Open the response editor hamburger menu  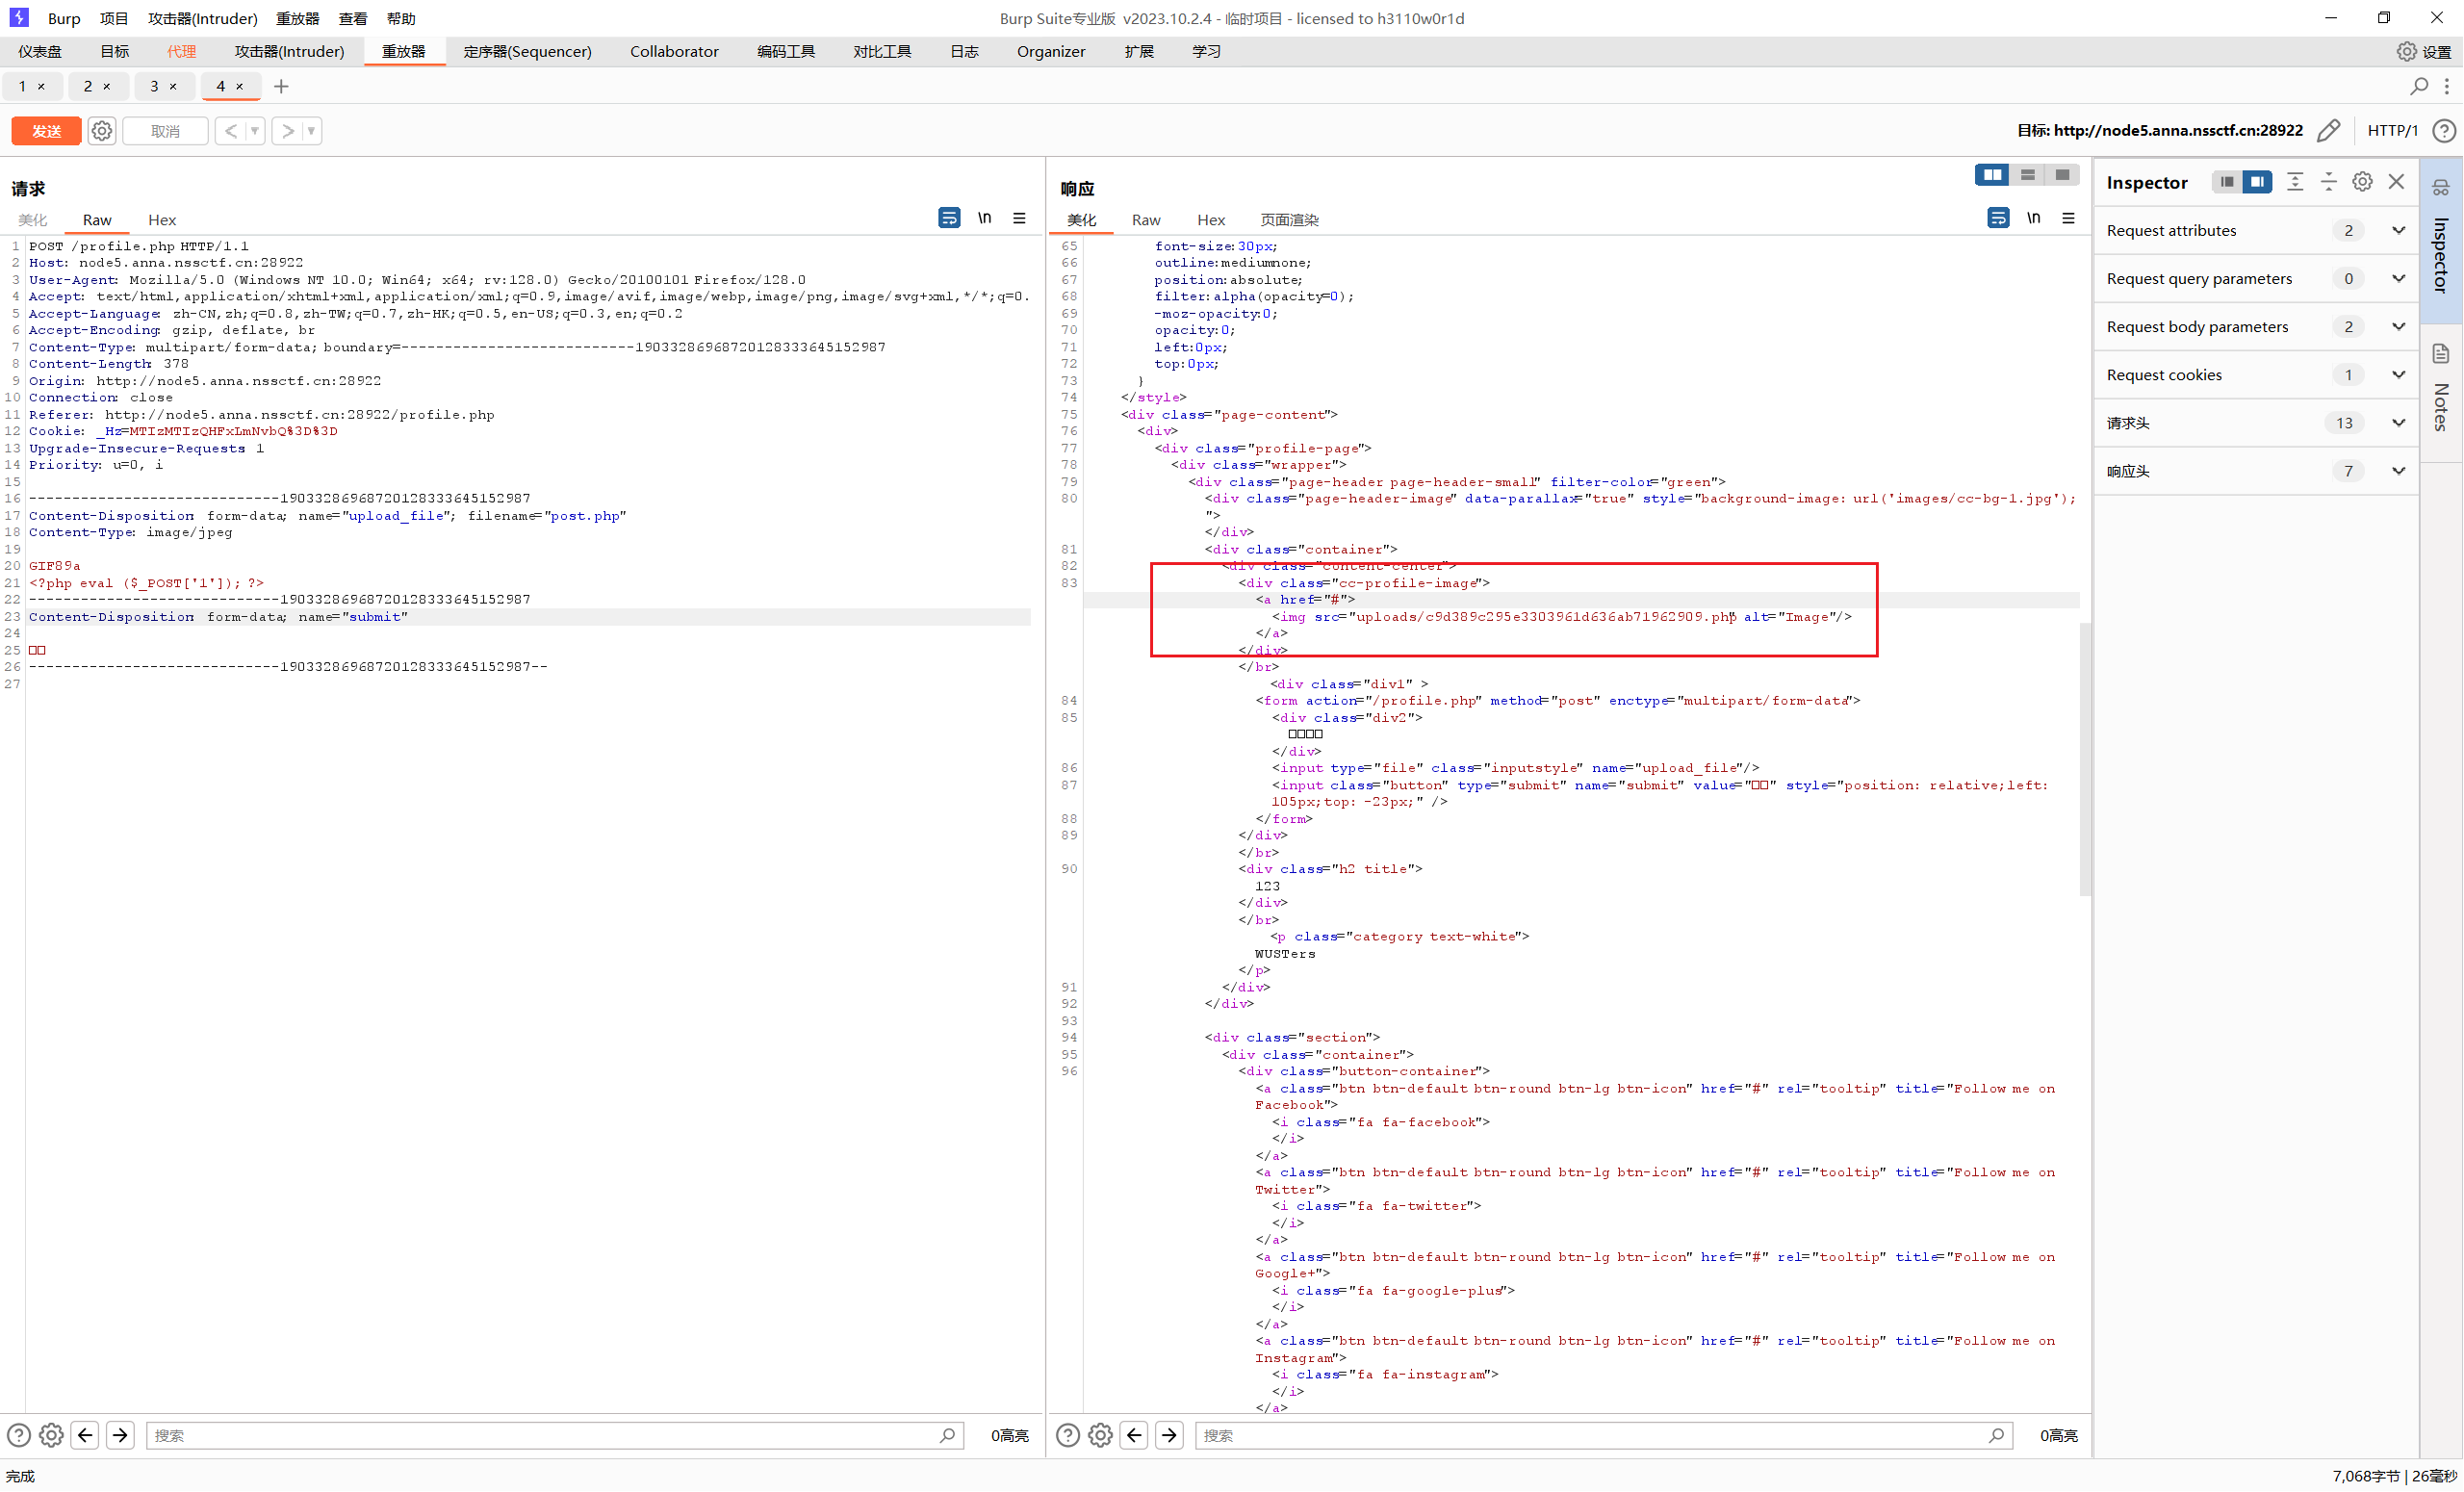2068,218
